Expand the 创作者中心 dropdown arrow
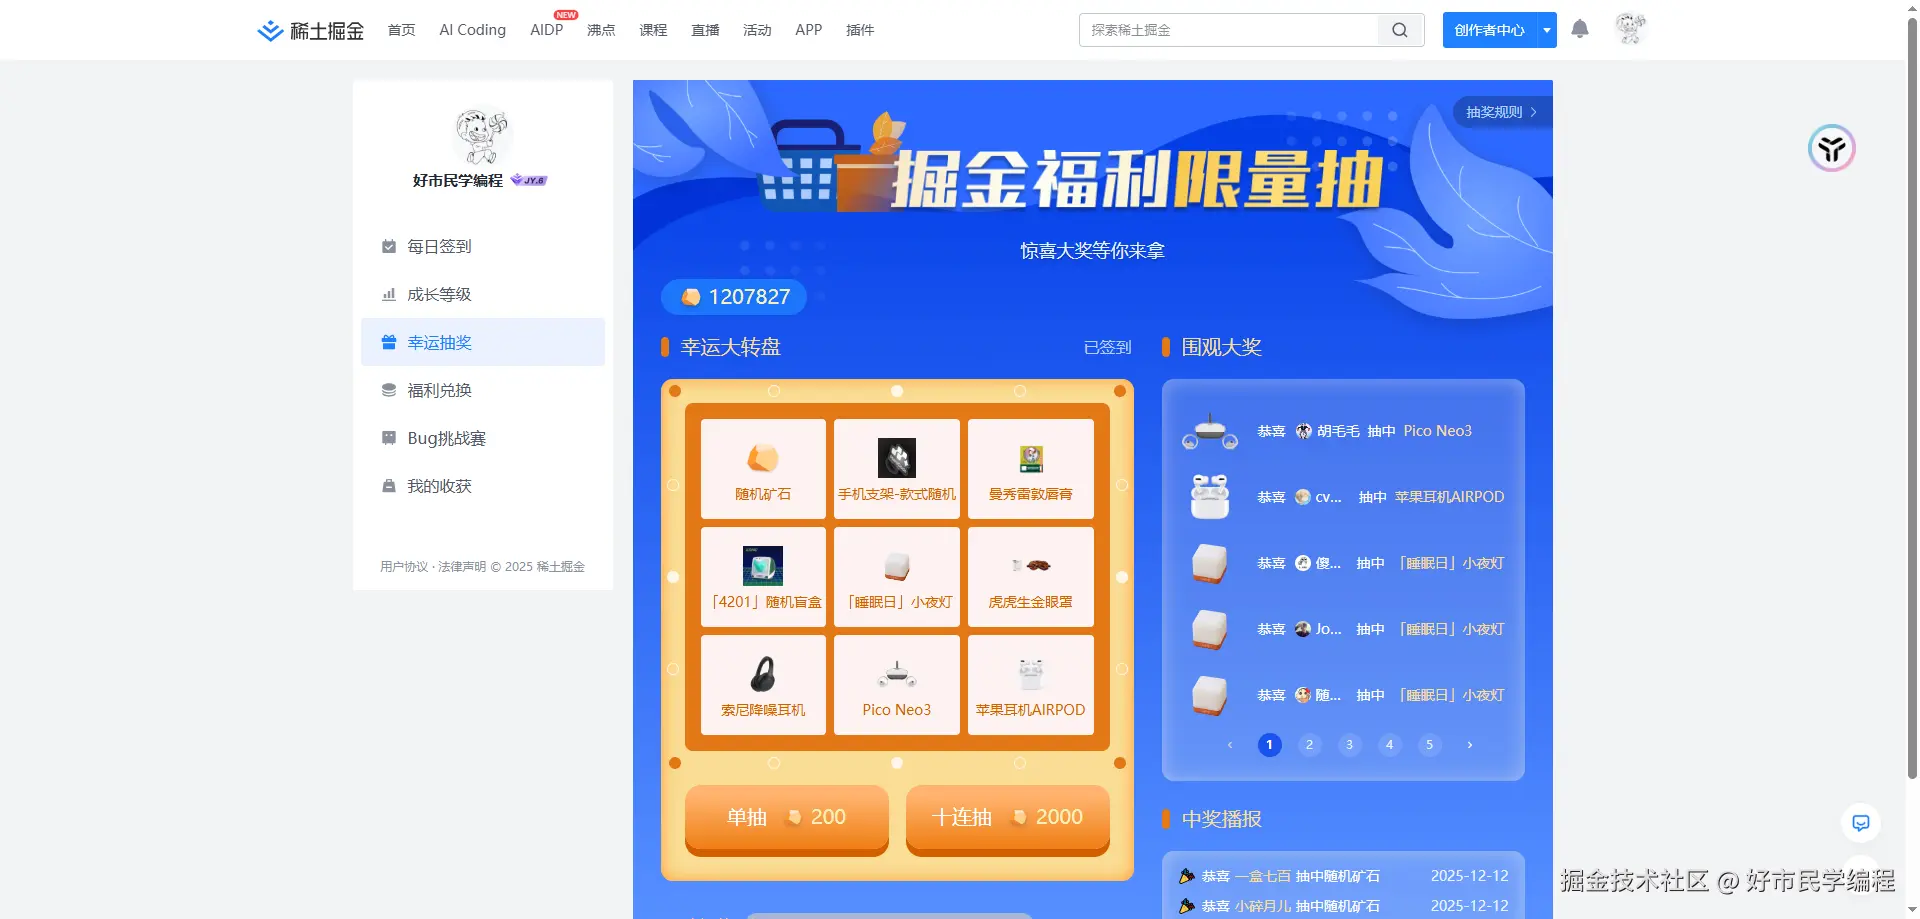Viewport: 1920px width, 919px height. 1546,30
